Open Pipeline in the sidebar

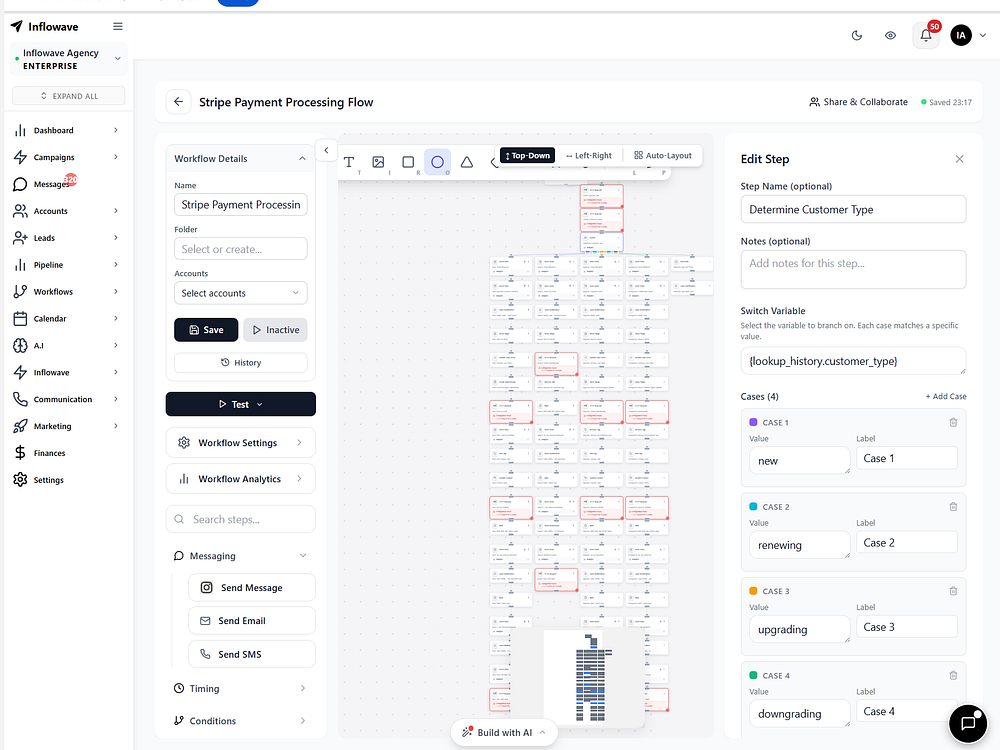[x=66, y=265]
